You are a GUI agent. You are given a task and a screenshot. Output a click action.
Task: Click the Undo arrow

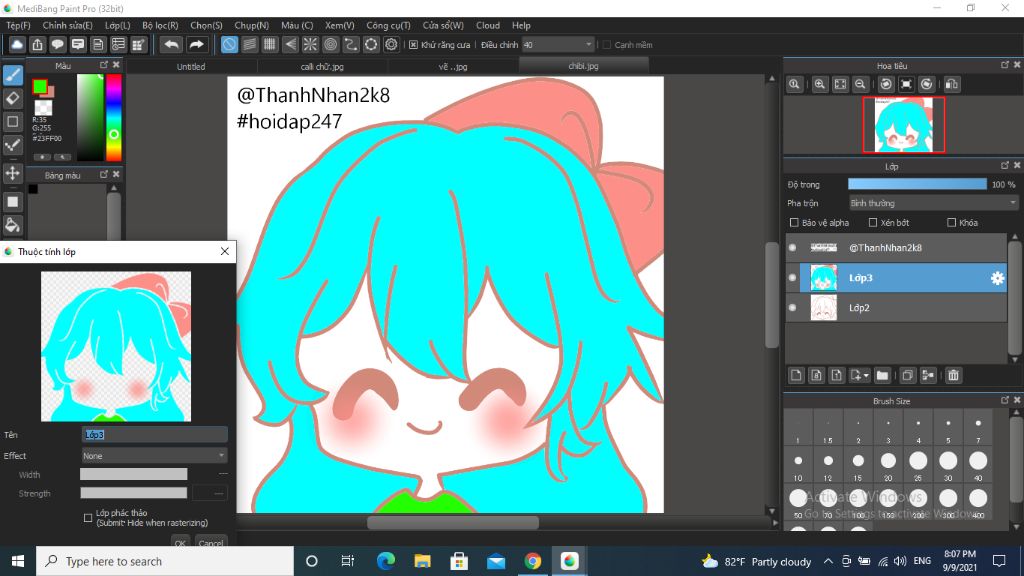pyautogui.click(x=171, y=44)
